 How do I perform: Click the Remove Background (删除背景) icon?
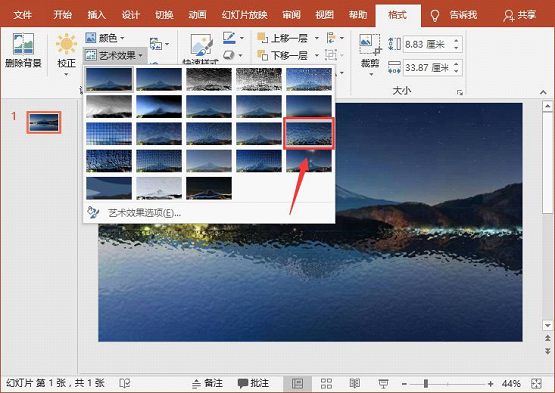[x=23, y=44]
